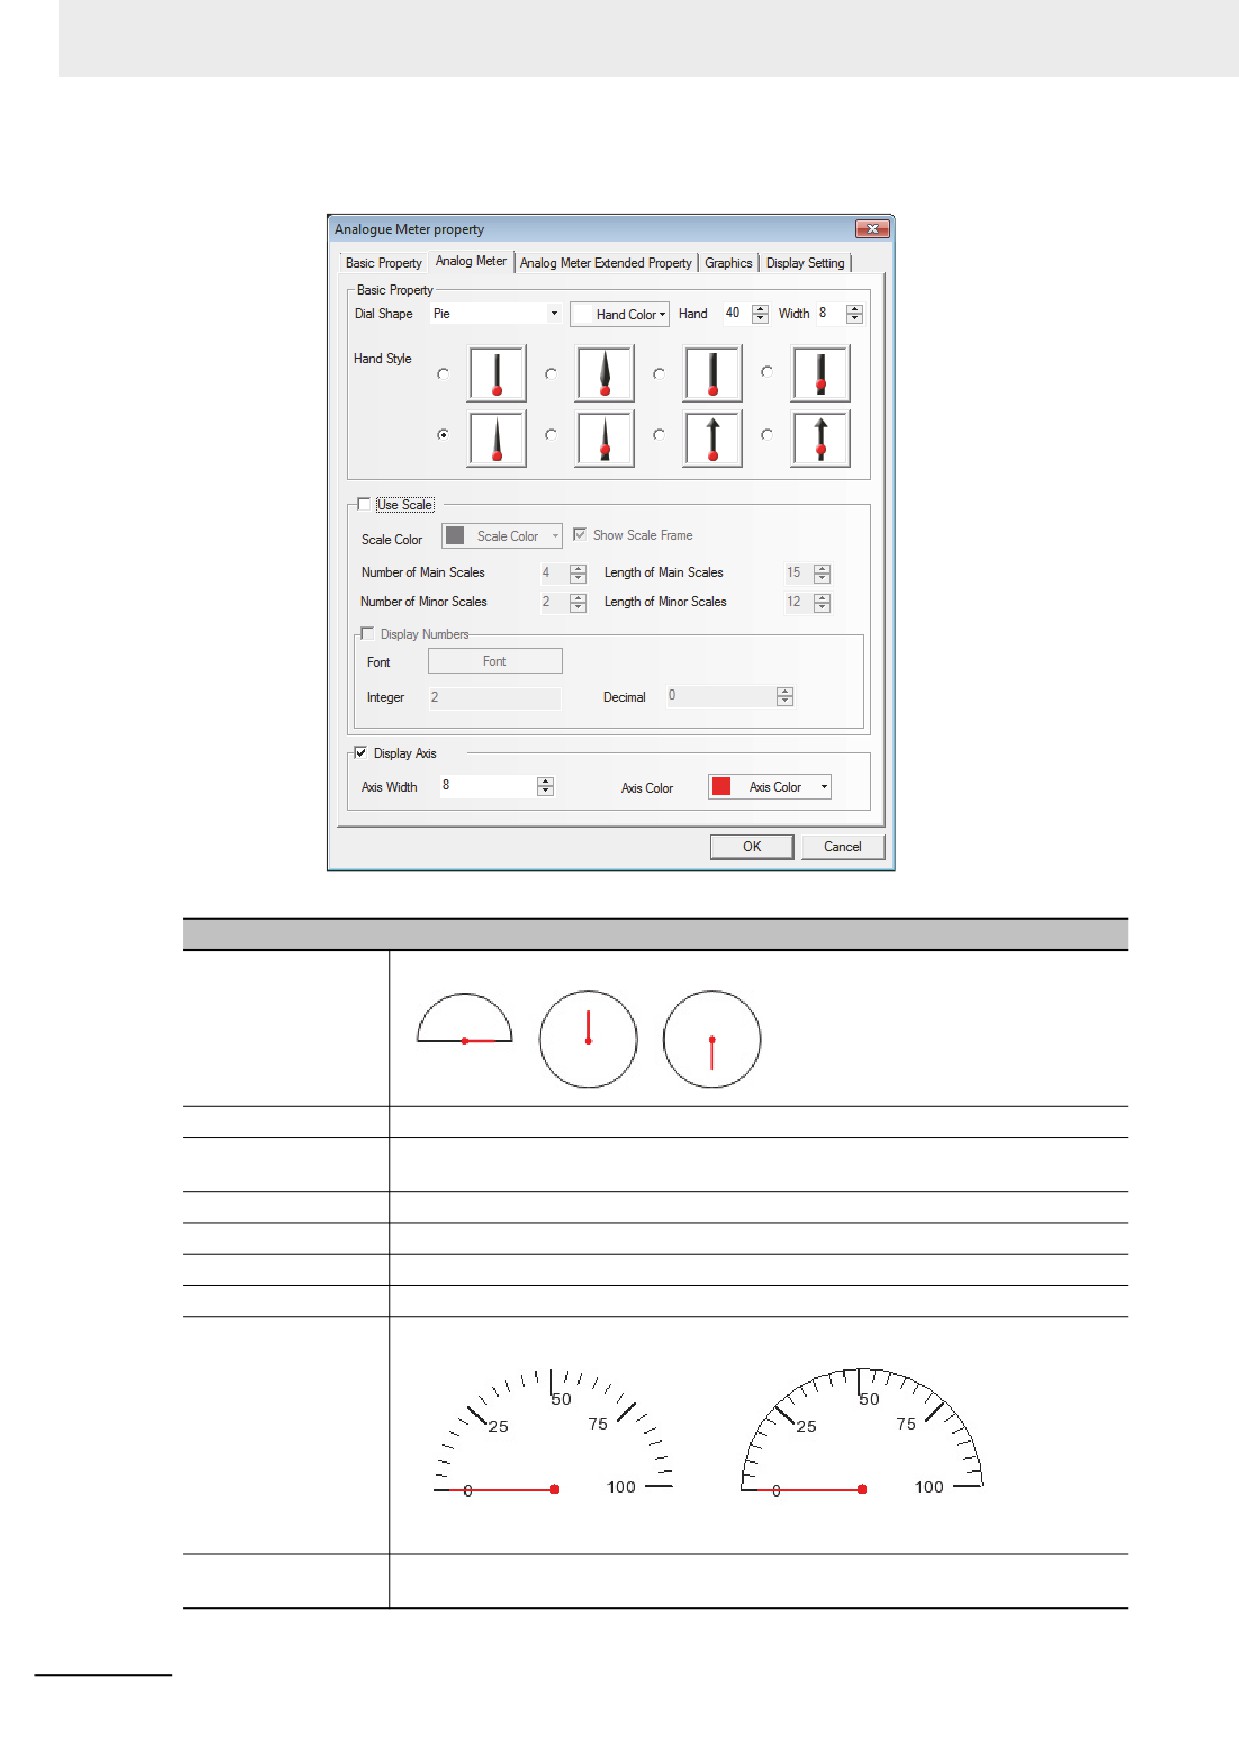Click the circle dial with hand pointing up
This screenshot has width=1239, height=1754.
tap(588, 1039)
